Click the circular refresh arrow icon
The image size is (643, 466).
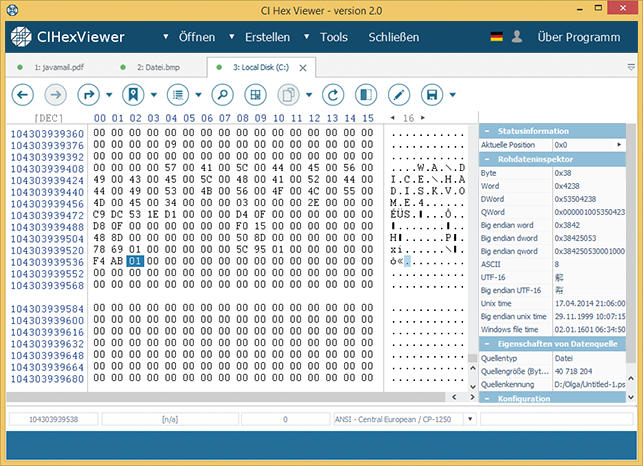click(x=333, y=95)
